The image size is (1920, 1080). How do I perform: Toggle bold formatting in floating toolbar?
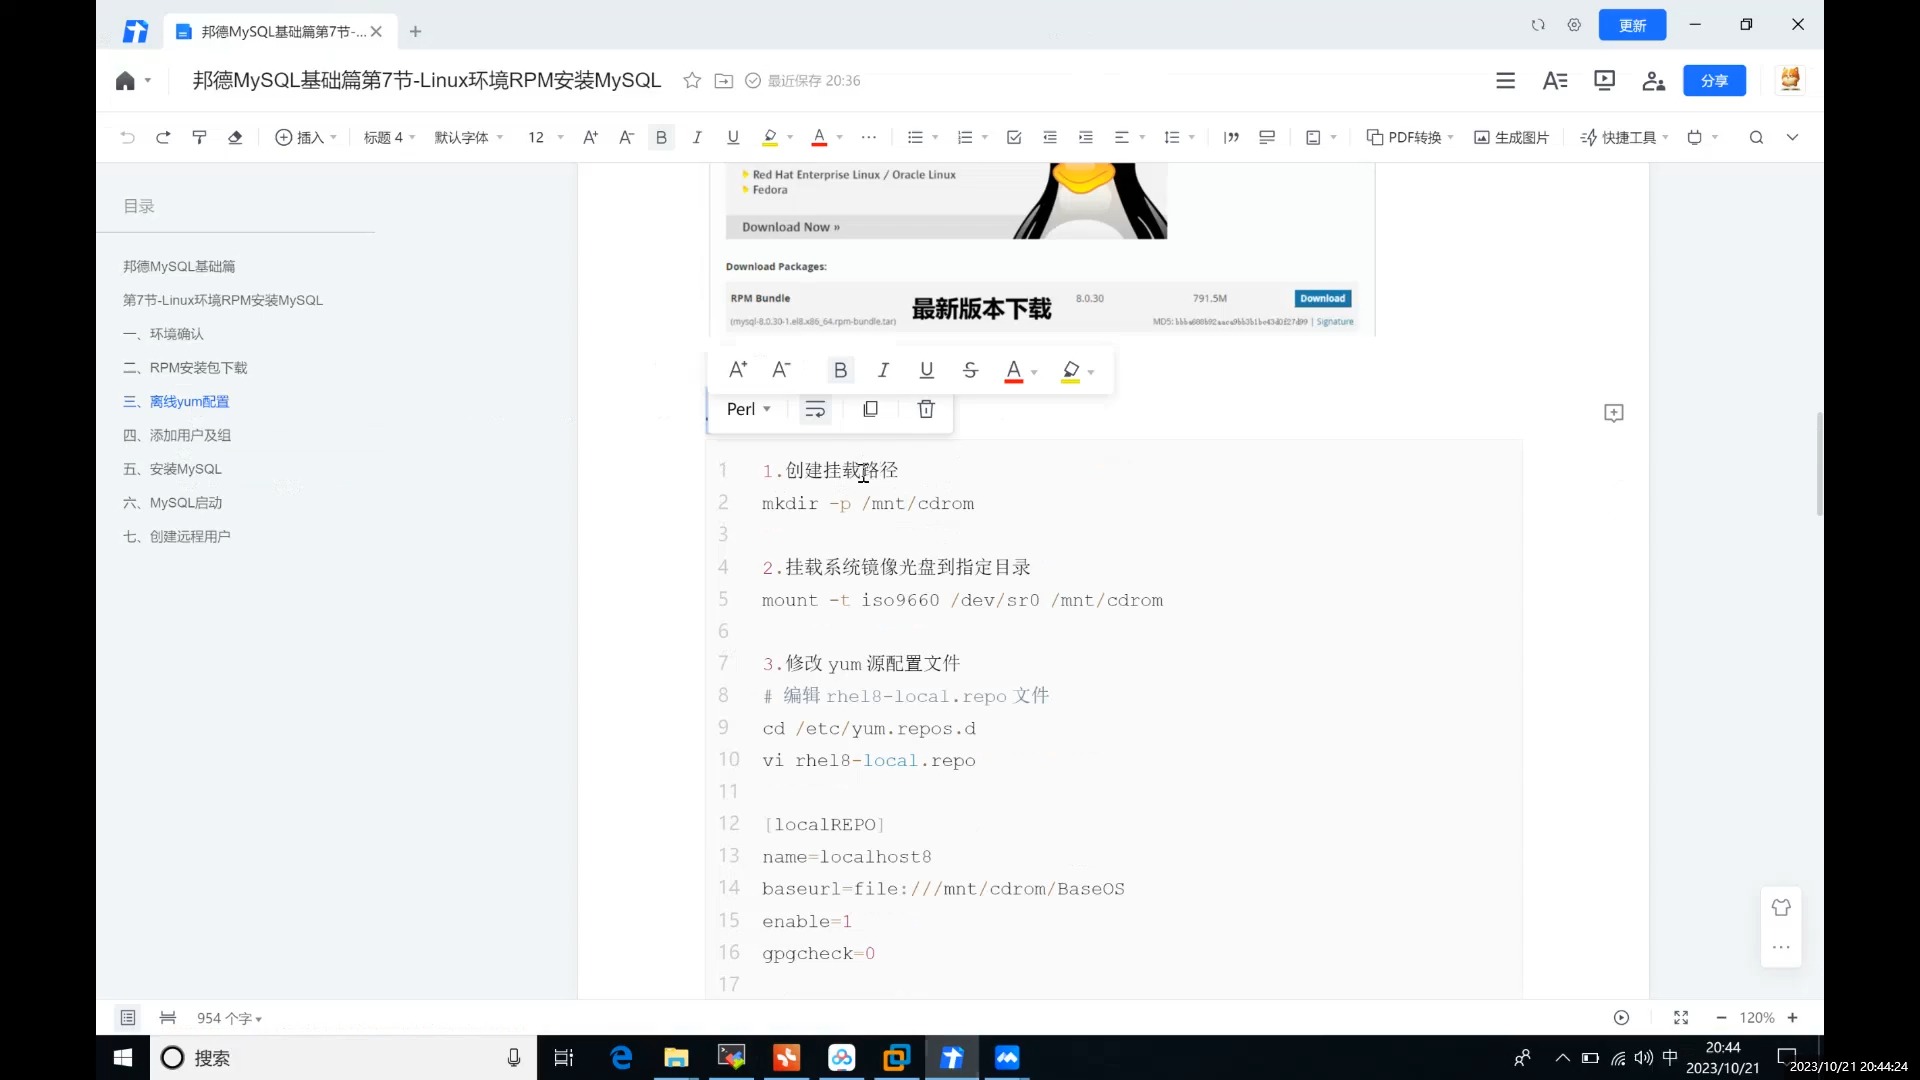coord(840,370)
